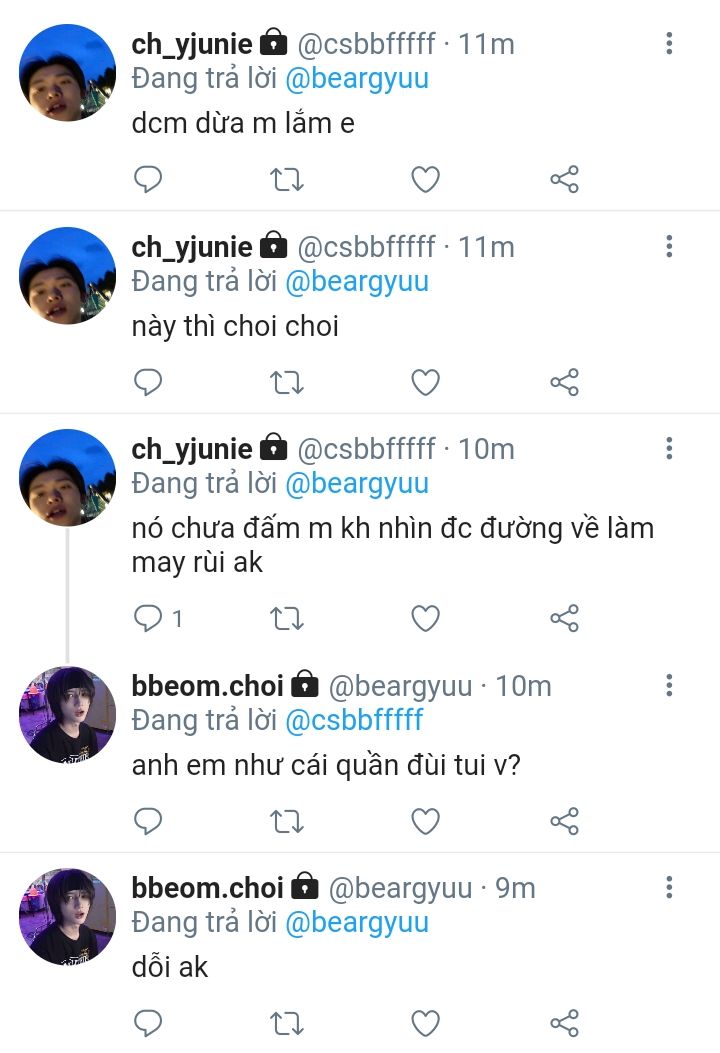Open @csbbfffff mention in bbeom.choi's reply

[354, 719]
